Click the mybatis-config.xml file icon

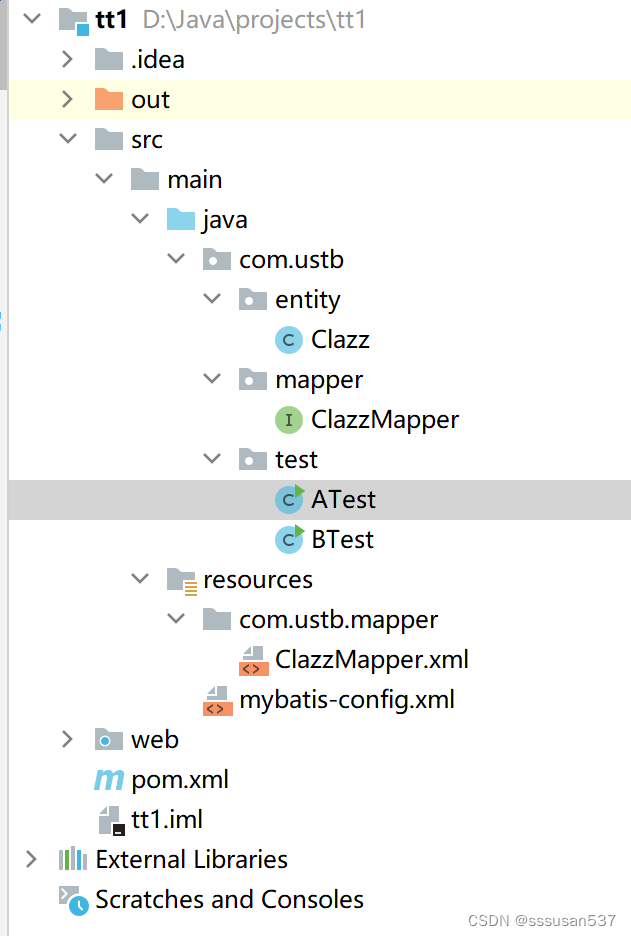click(x=217, y=700)
